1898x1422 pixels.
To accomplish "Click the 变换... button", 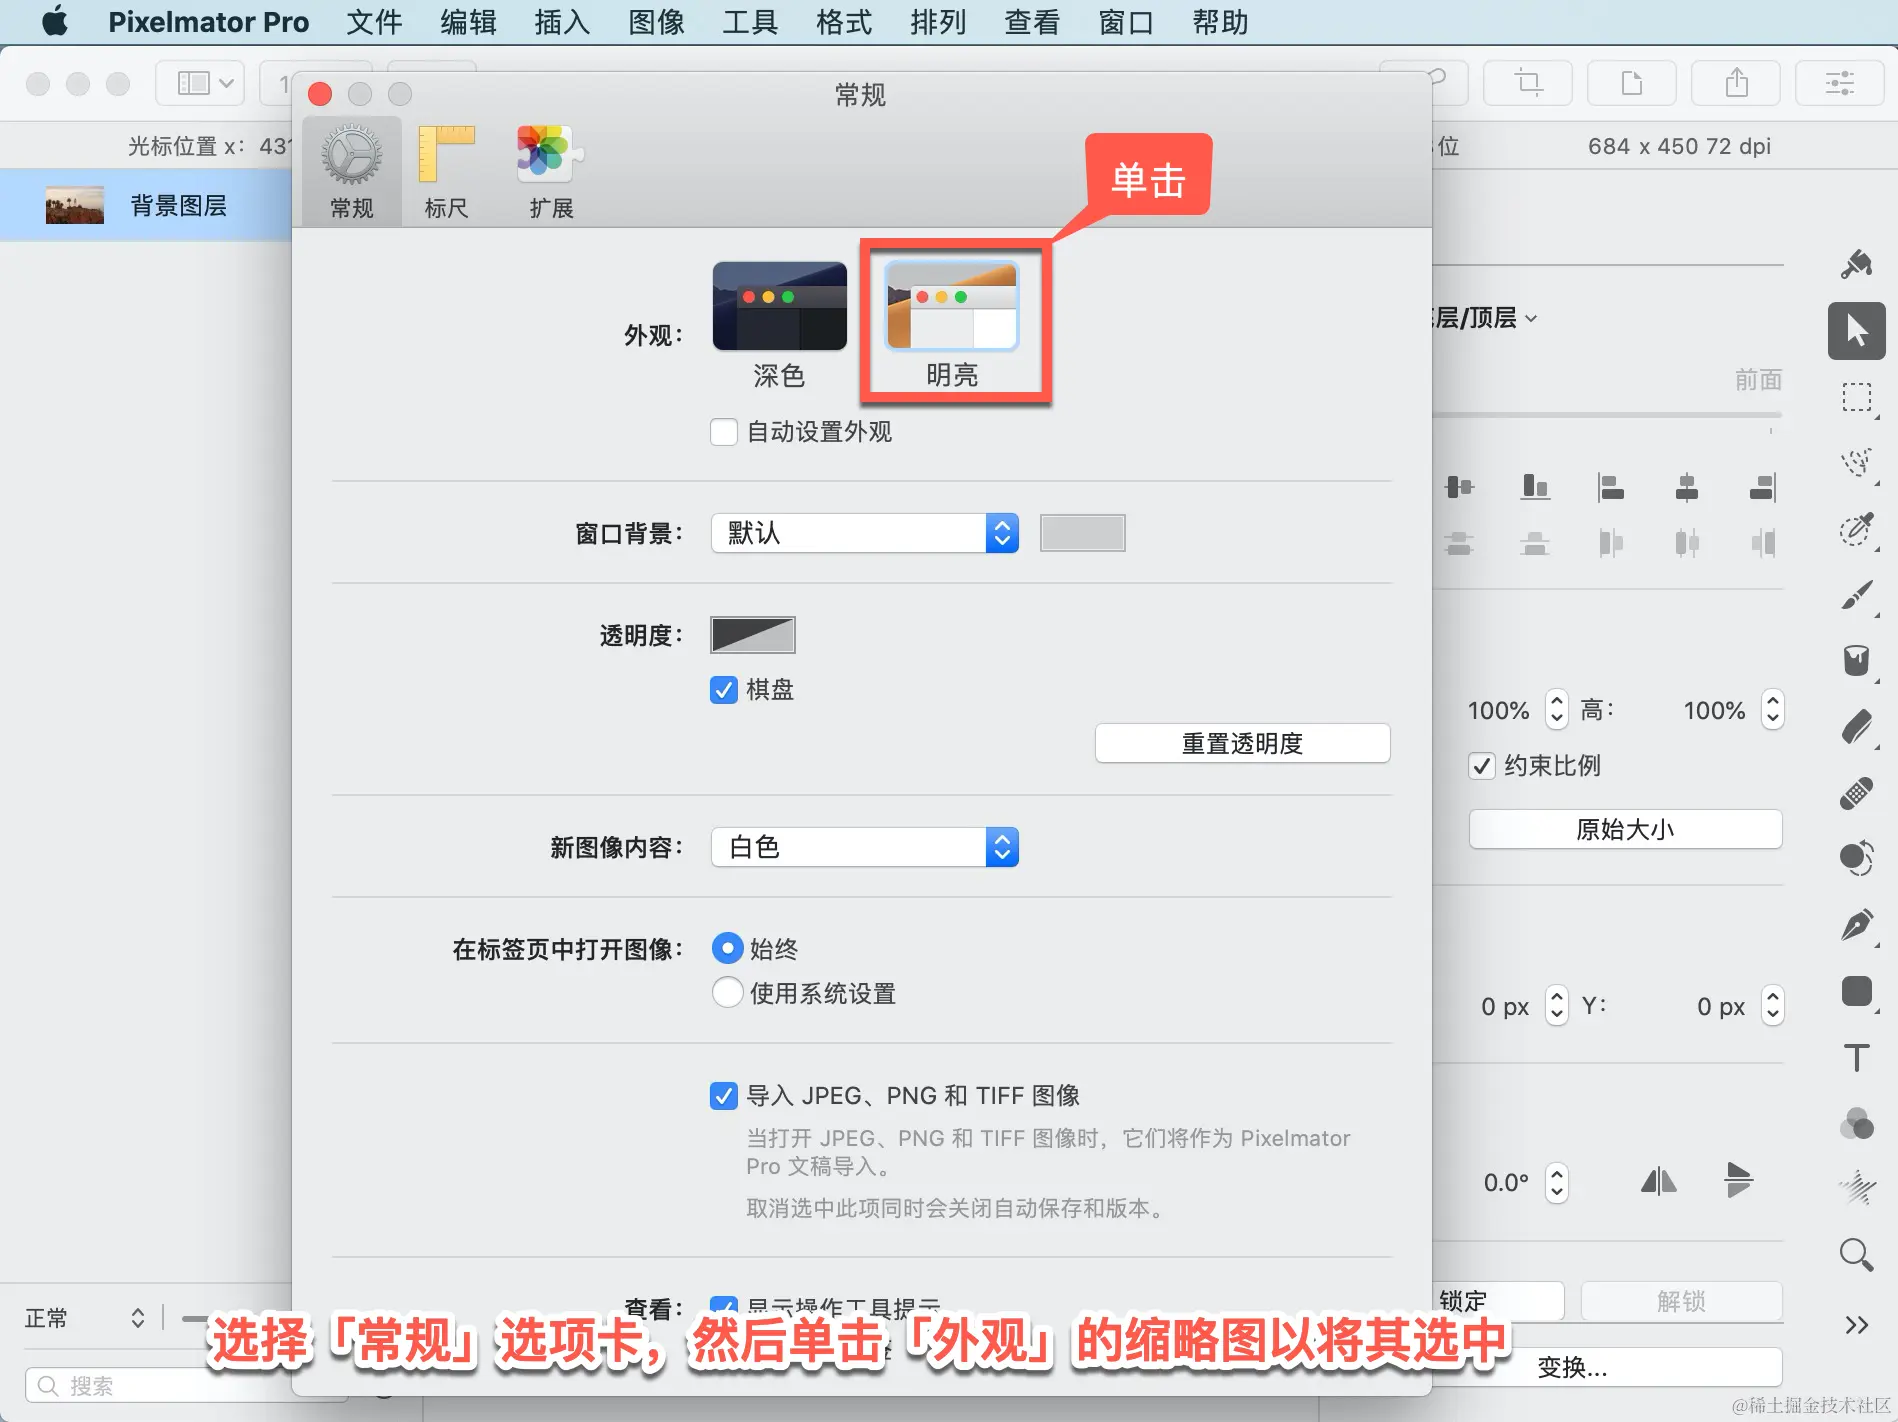I will point(1608,1367).
